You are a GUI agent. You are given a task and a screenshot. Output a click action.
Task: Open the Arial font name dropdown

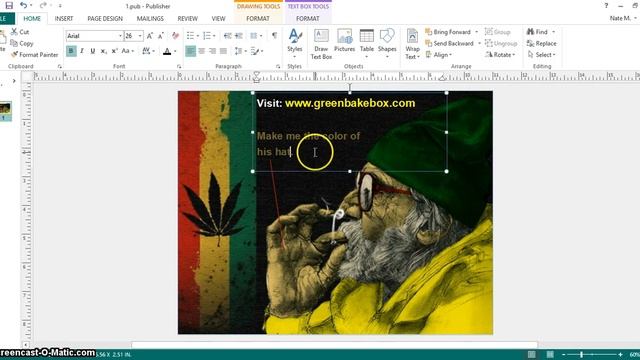point(120,36)
